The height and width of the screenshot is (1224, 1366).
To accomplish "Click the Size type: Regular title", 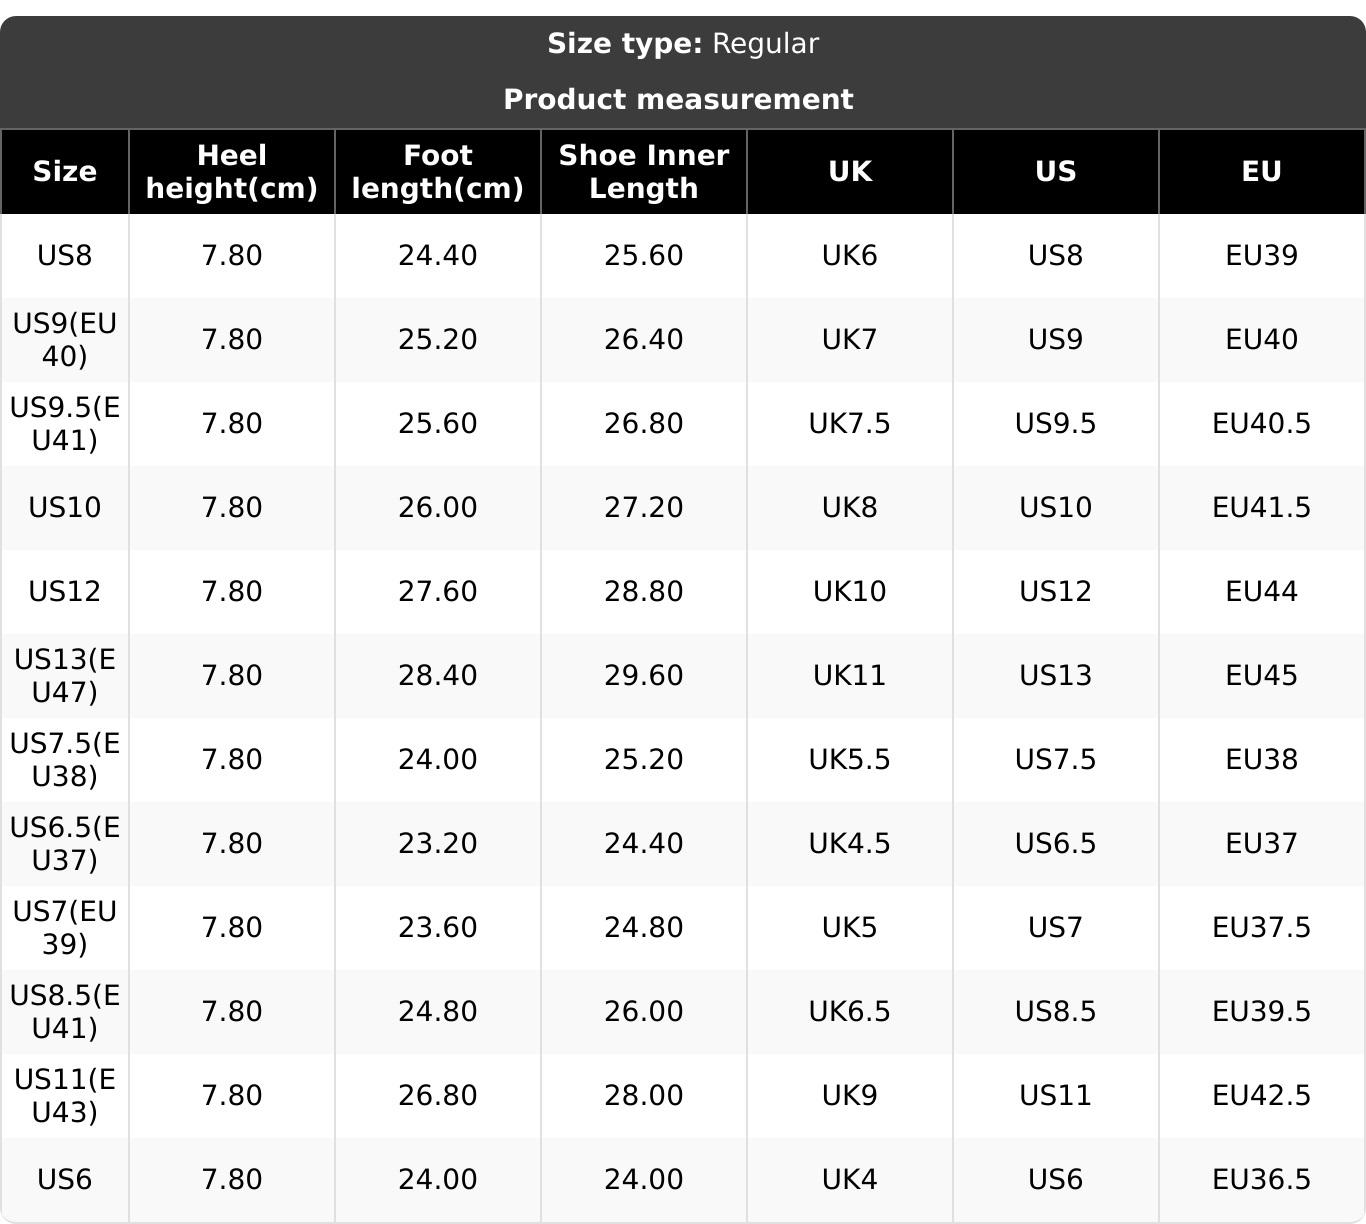I will tap(683, 44).
